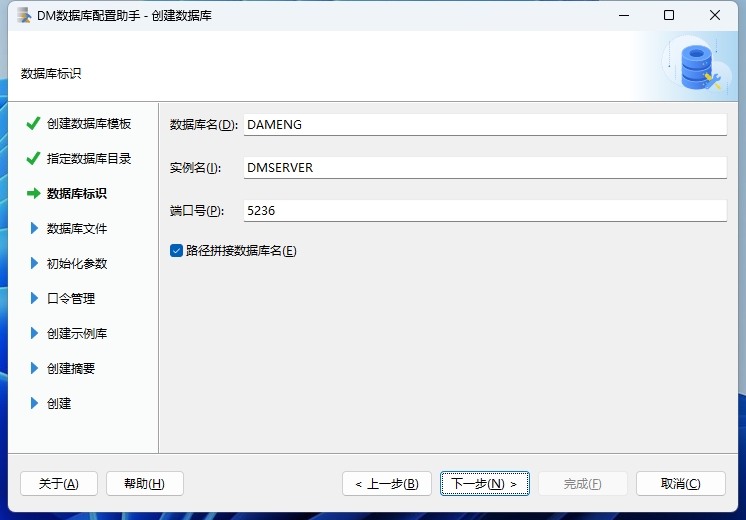Minimize the DM configuration assistant window

coord(624,15)
